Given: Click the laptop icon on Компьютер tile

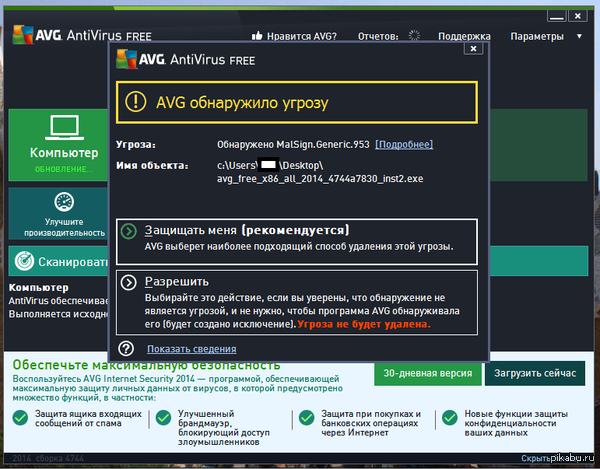Looking at the screenshot, I should 64,127.
